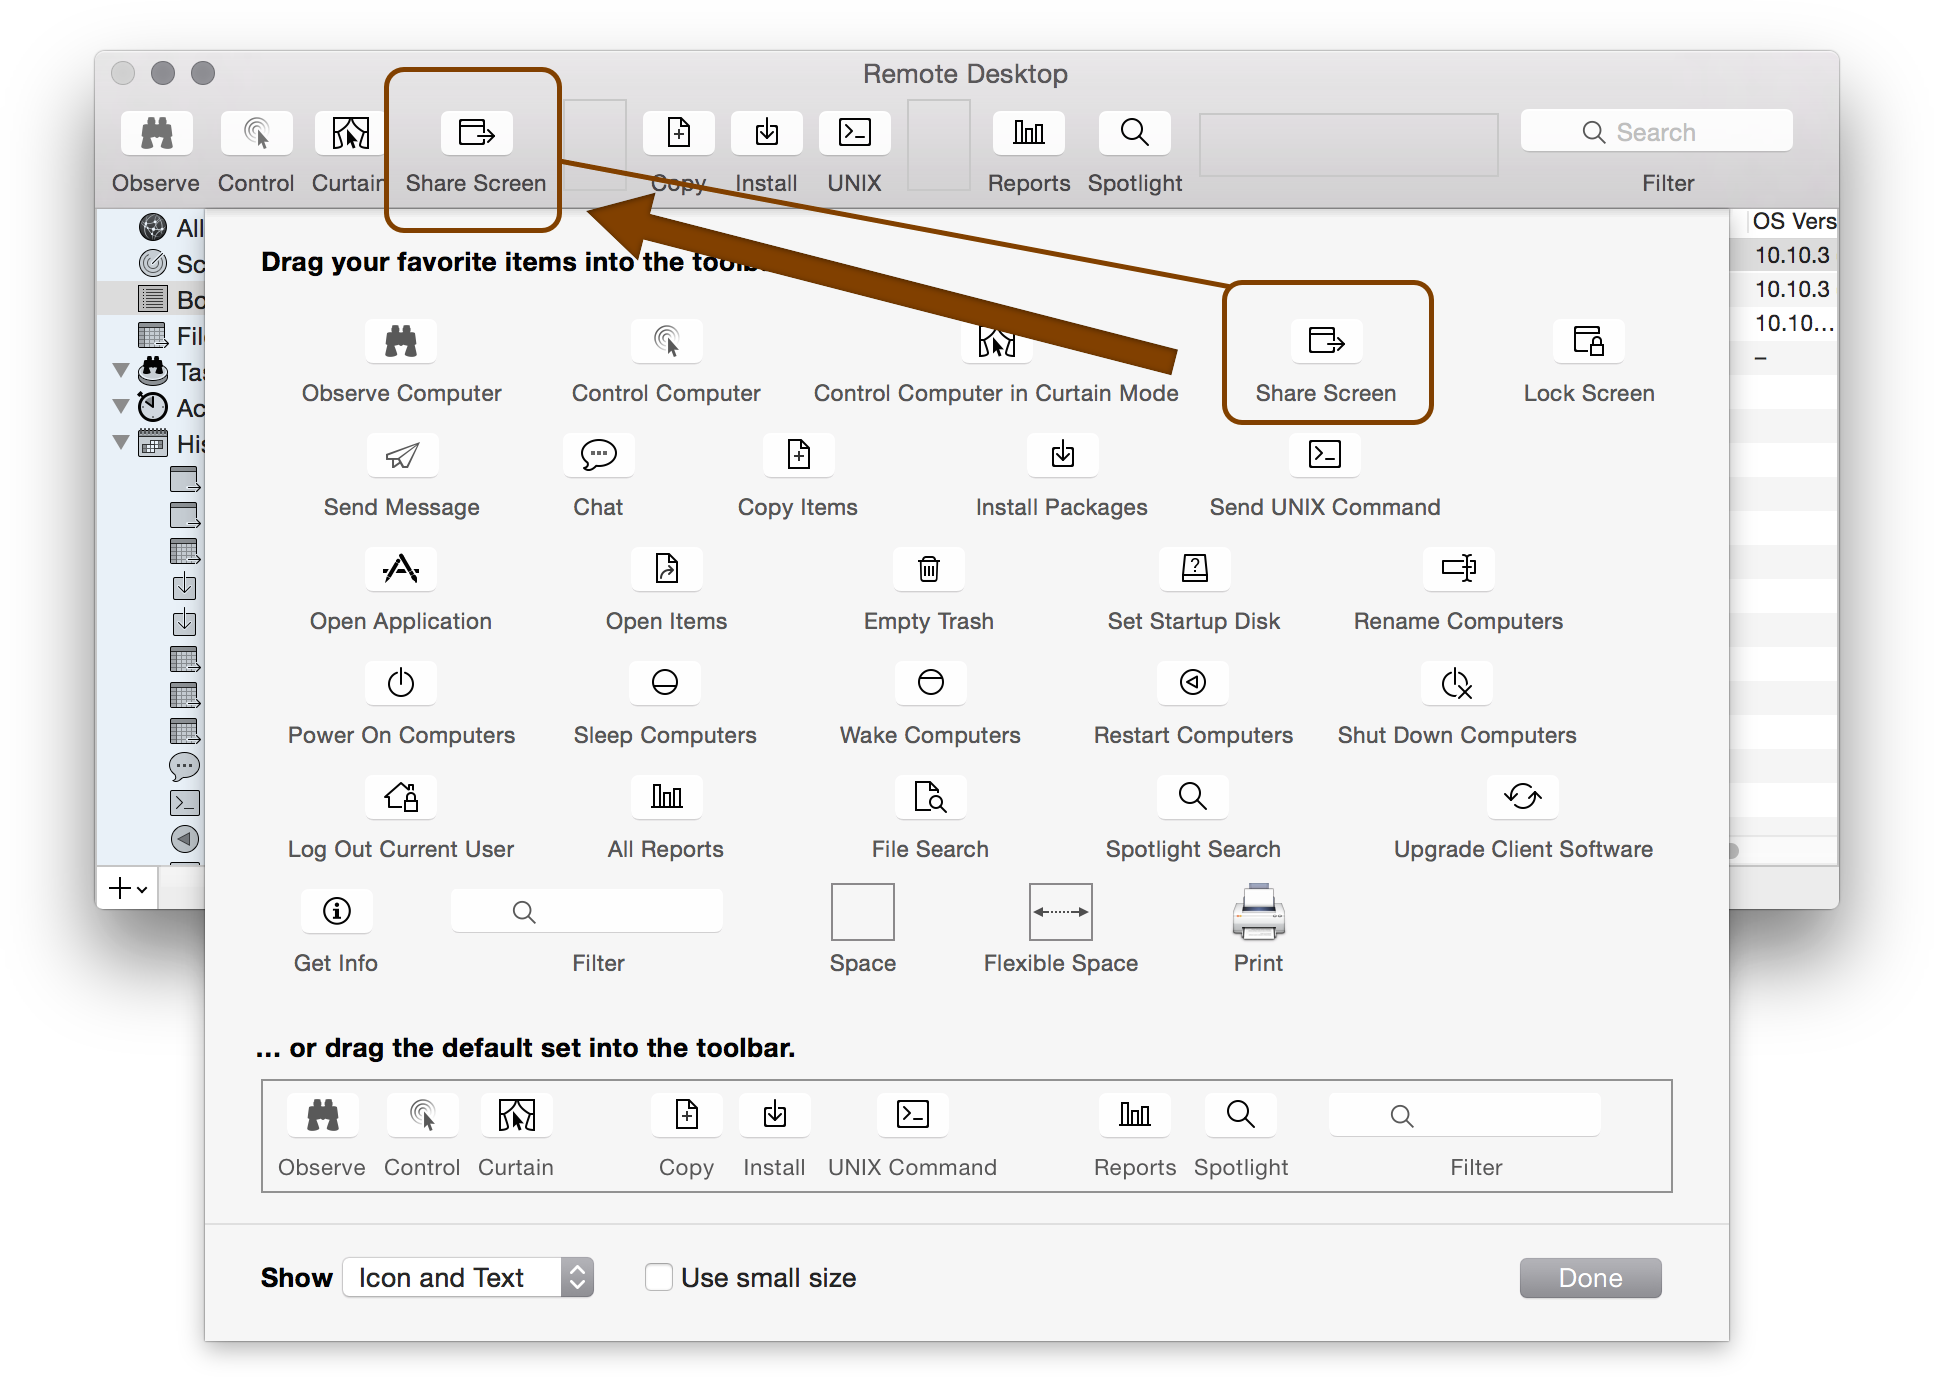Select the Set Startup Disk item
This screenshot has width=1934, height=1377.
pos(1194,570)
